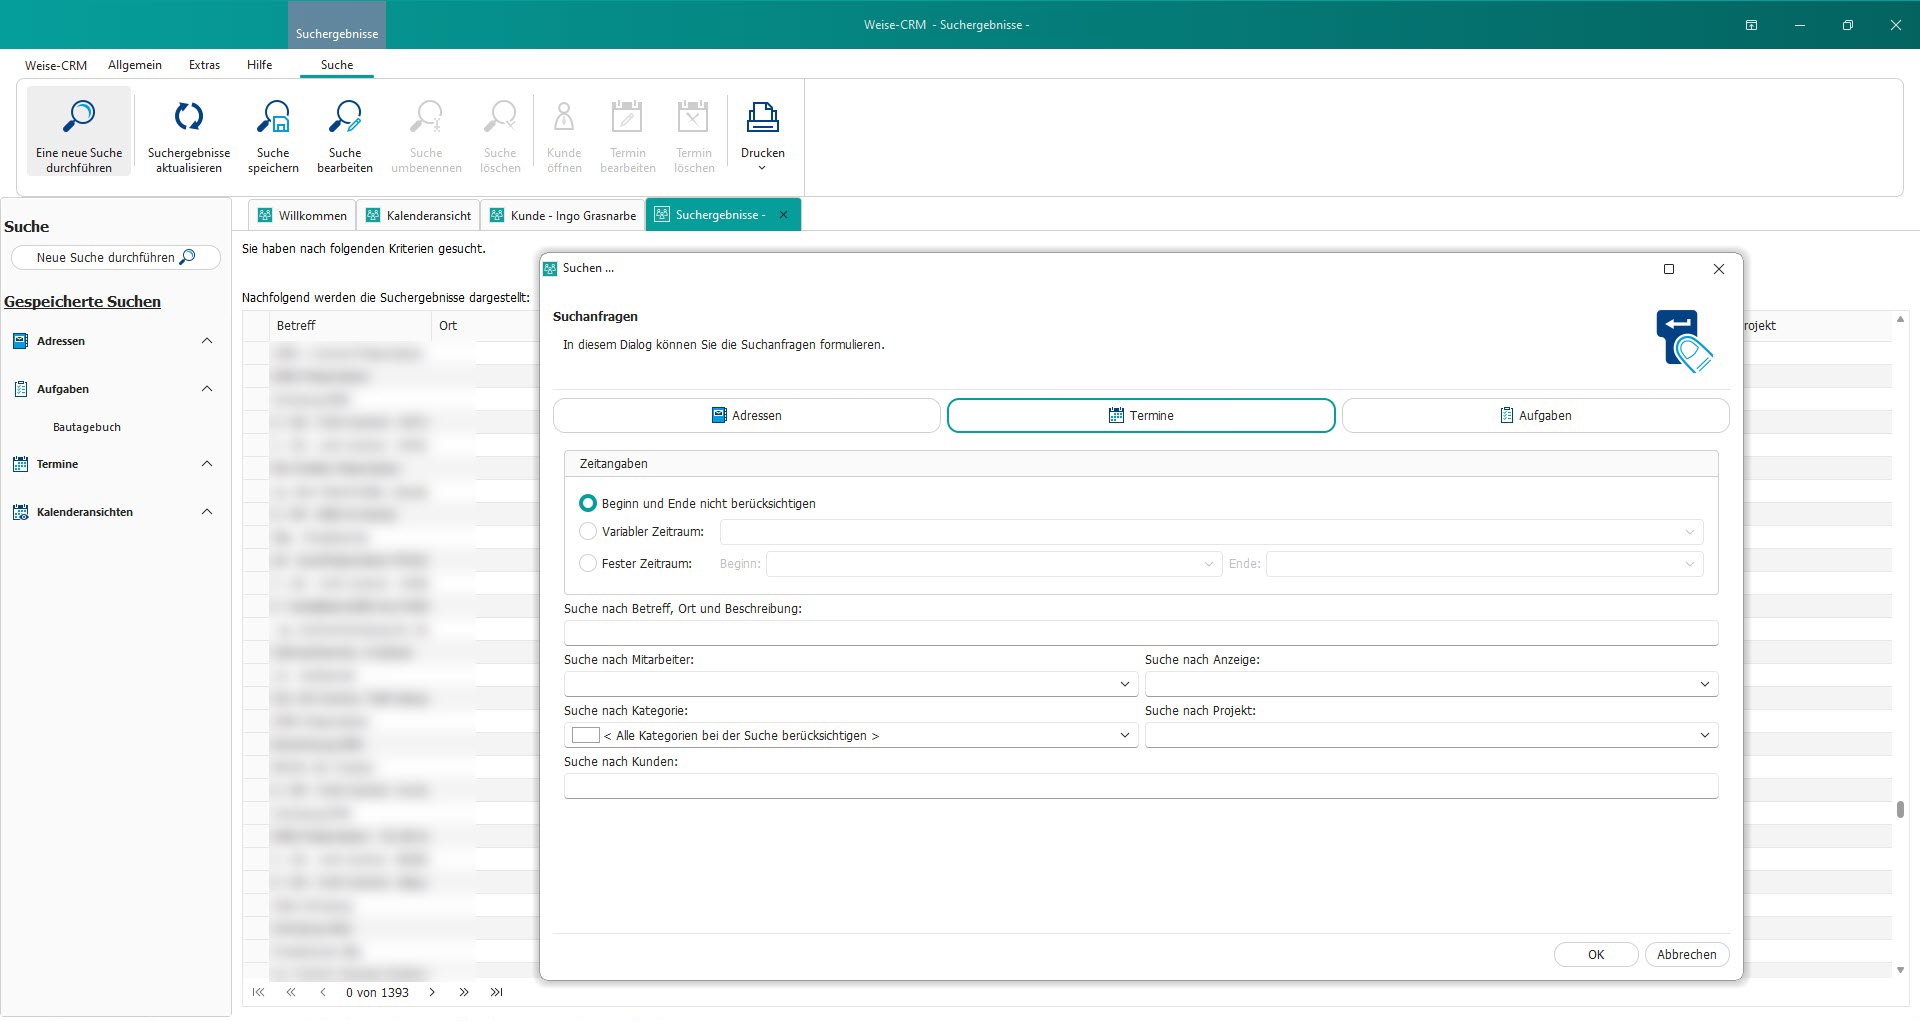
Task: Open the 'Suche nach Mitarbeiter' dropdown
Action: coord(1124,685)
